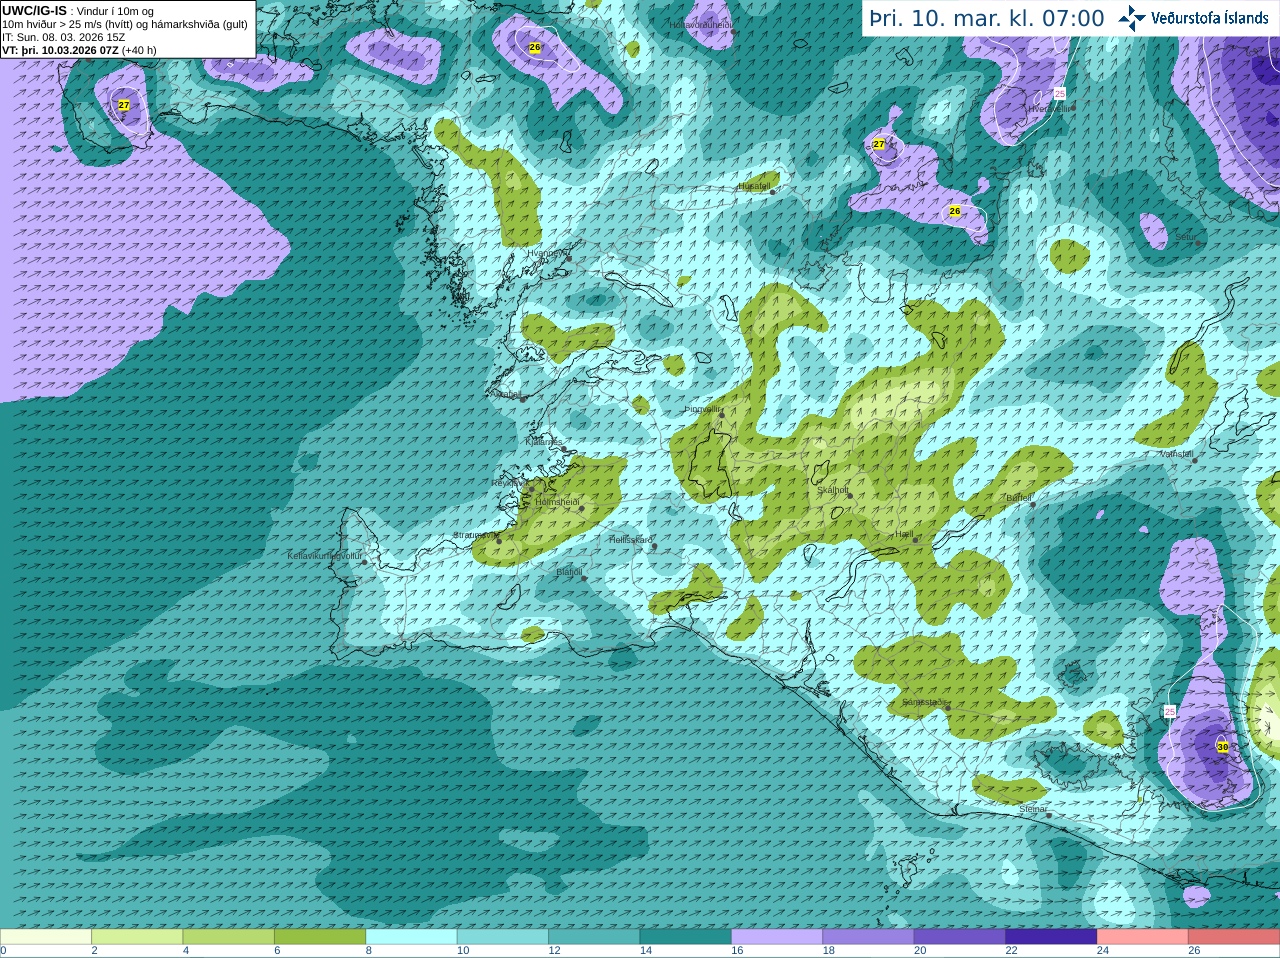This screenshot has width=1280, height=958.
Task: Click the yellow 30 maximum gust marker
Action: coord(1222,747)
